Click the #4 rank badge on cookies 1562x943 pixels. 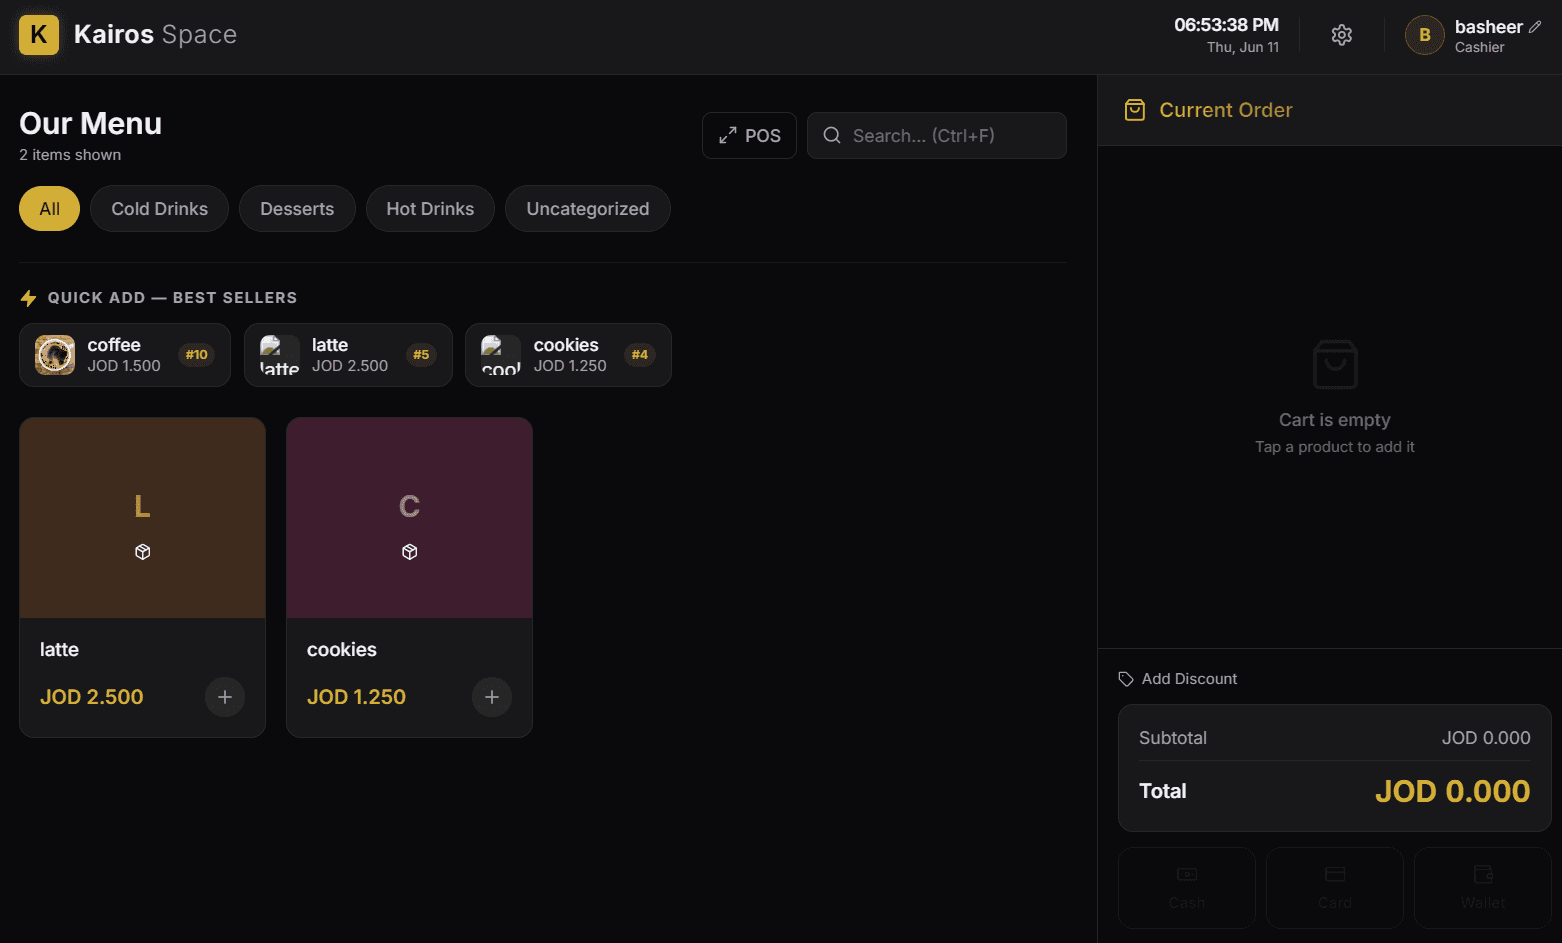coord(640,355)
